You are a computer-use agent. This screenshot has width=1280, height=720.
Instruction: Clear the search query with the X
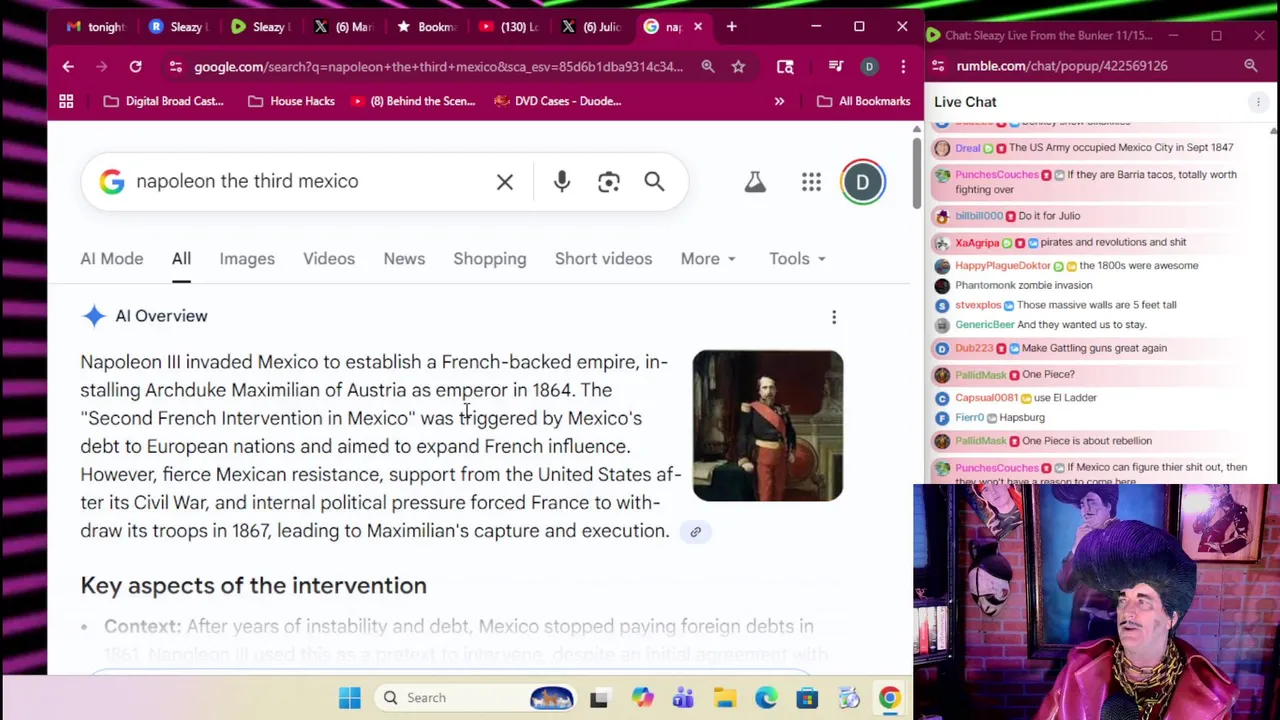[505, 182]
